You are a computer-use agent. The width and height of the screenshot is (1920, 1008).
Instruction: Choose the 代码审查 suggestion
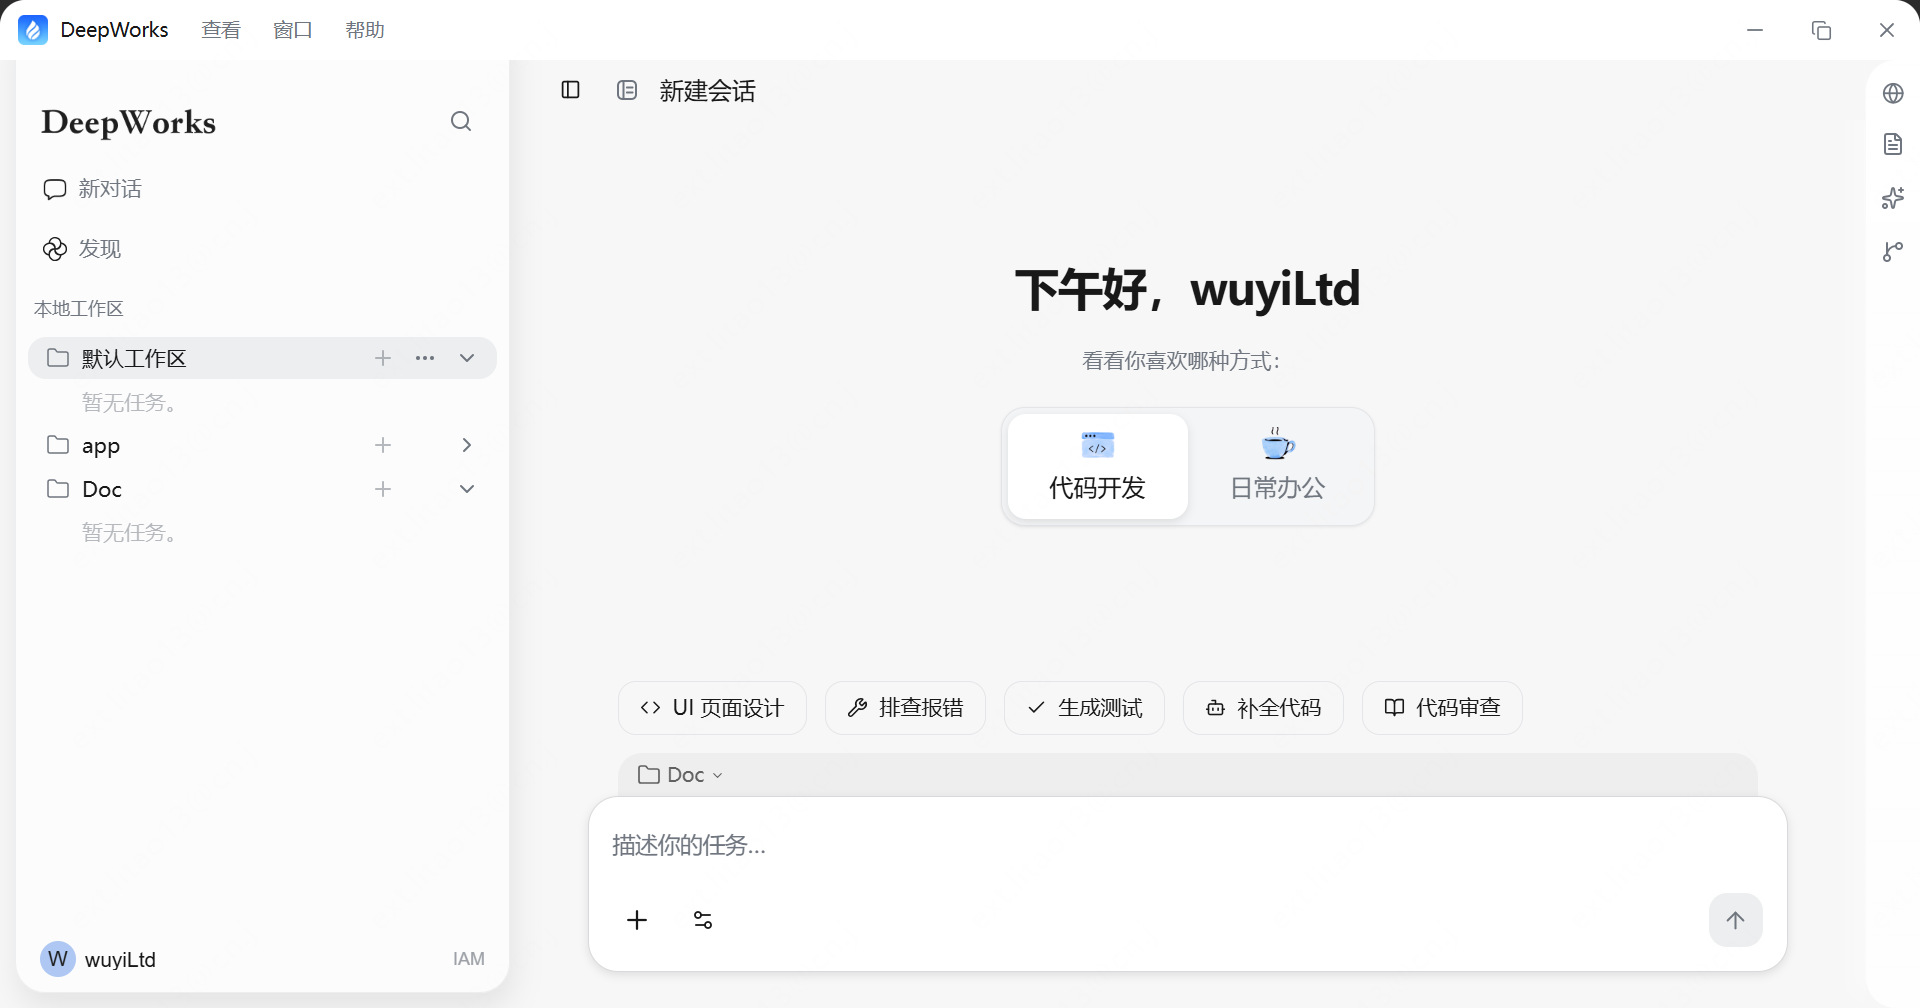click(1442, 708)
